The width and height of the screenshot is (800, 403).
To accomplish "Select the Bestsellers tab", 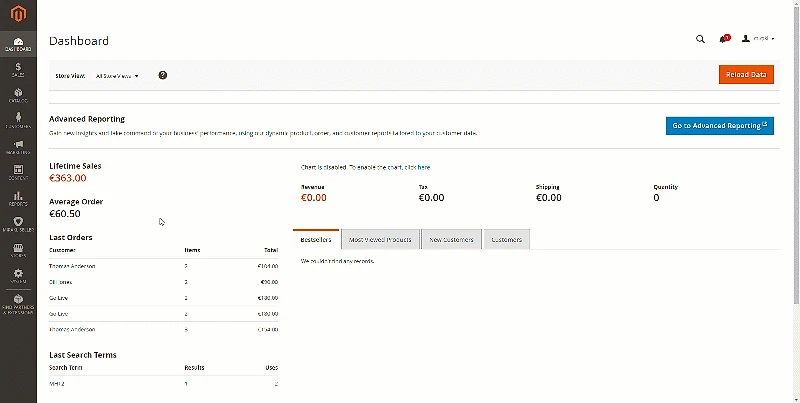I will coord(316,240).
